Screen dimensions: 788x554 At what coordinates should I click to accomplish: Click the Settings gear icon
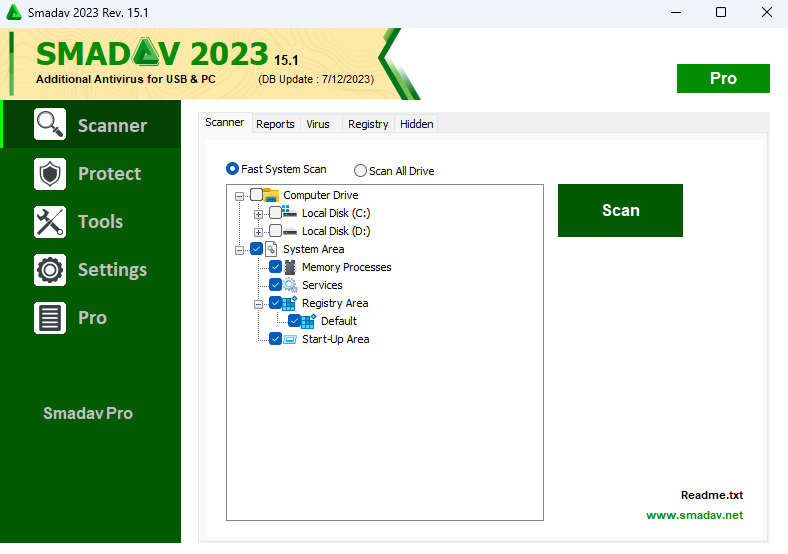coord(50,270)
